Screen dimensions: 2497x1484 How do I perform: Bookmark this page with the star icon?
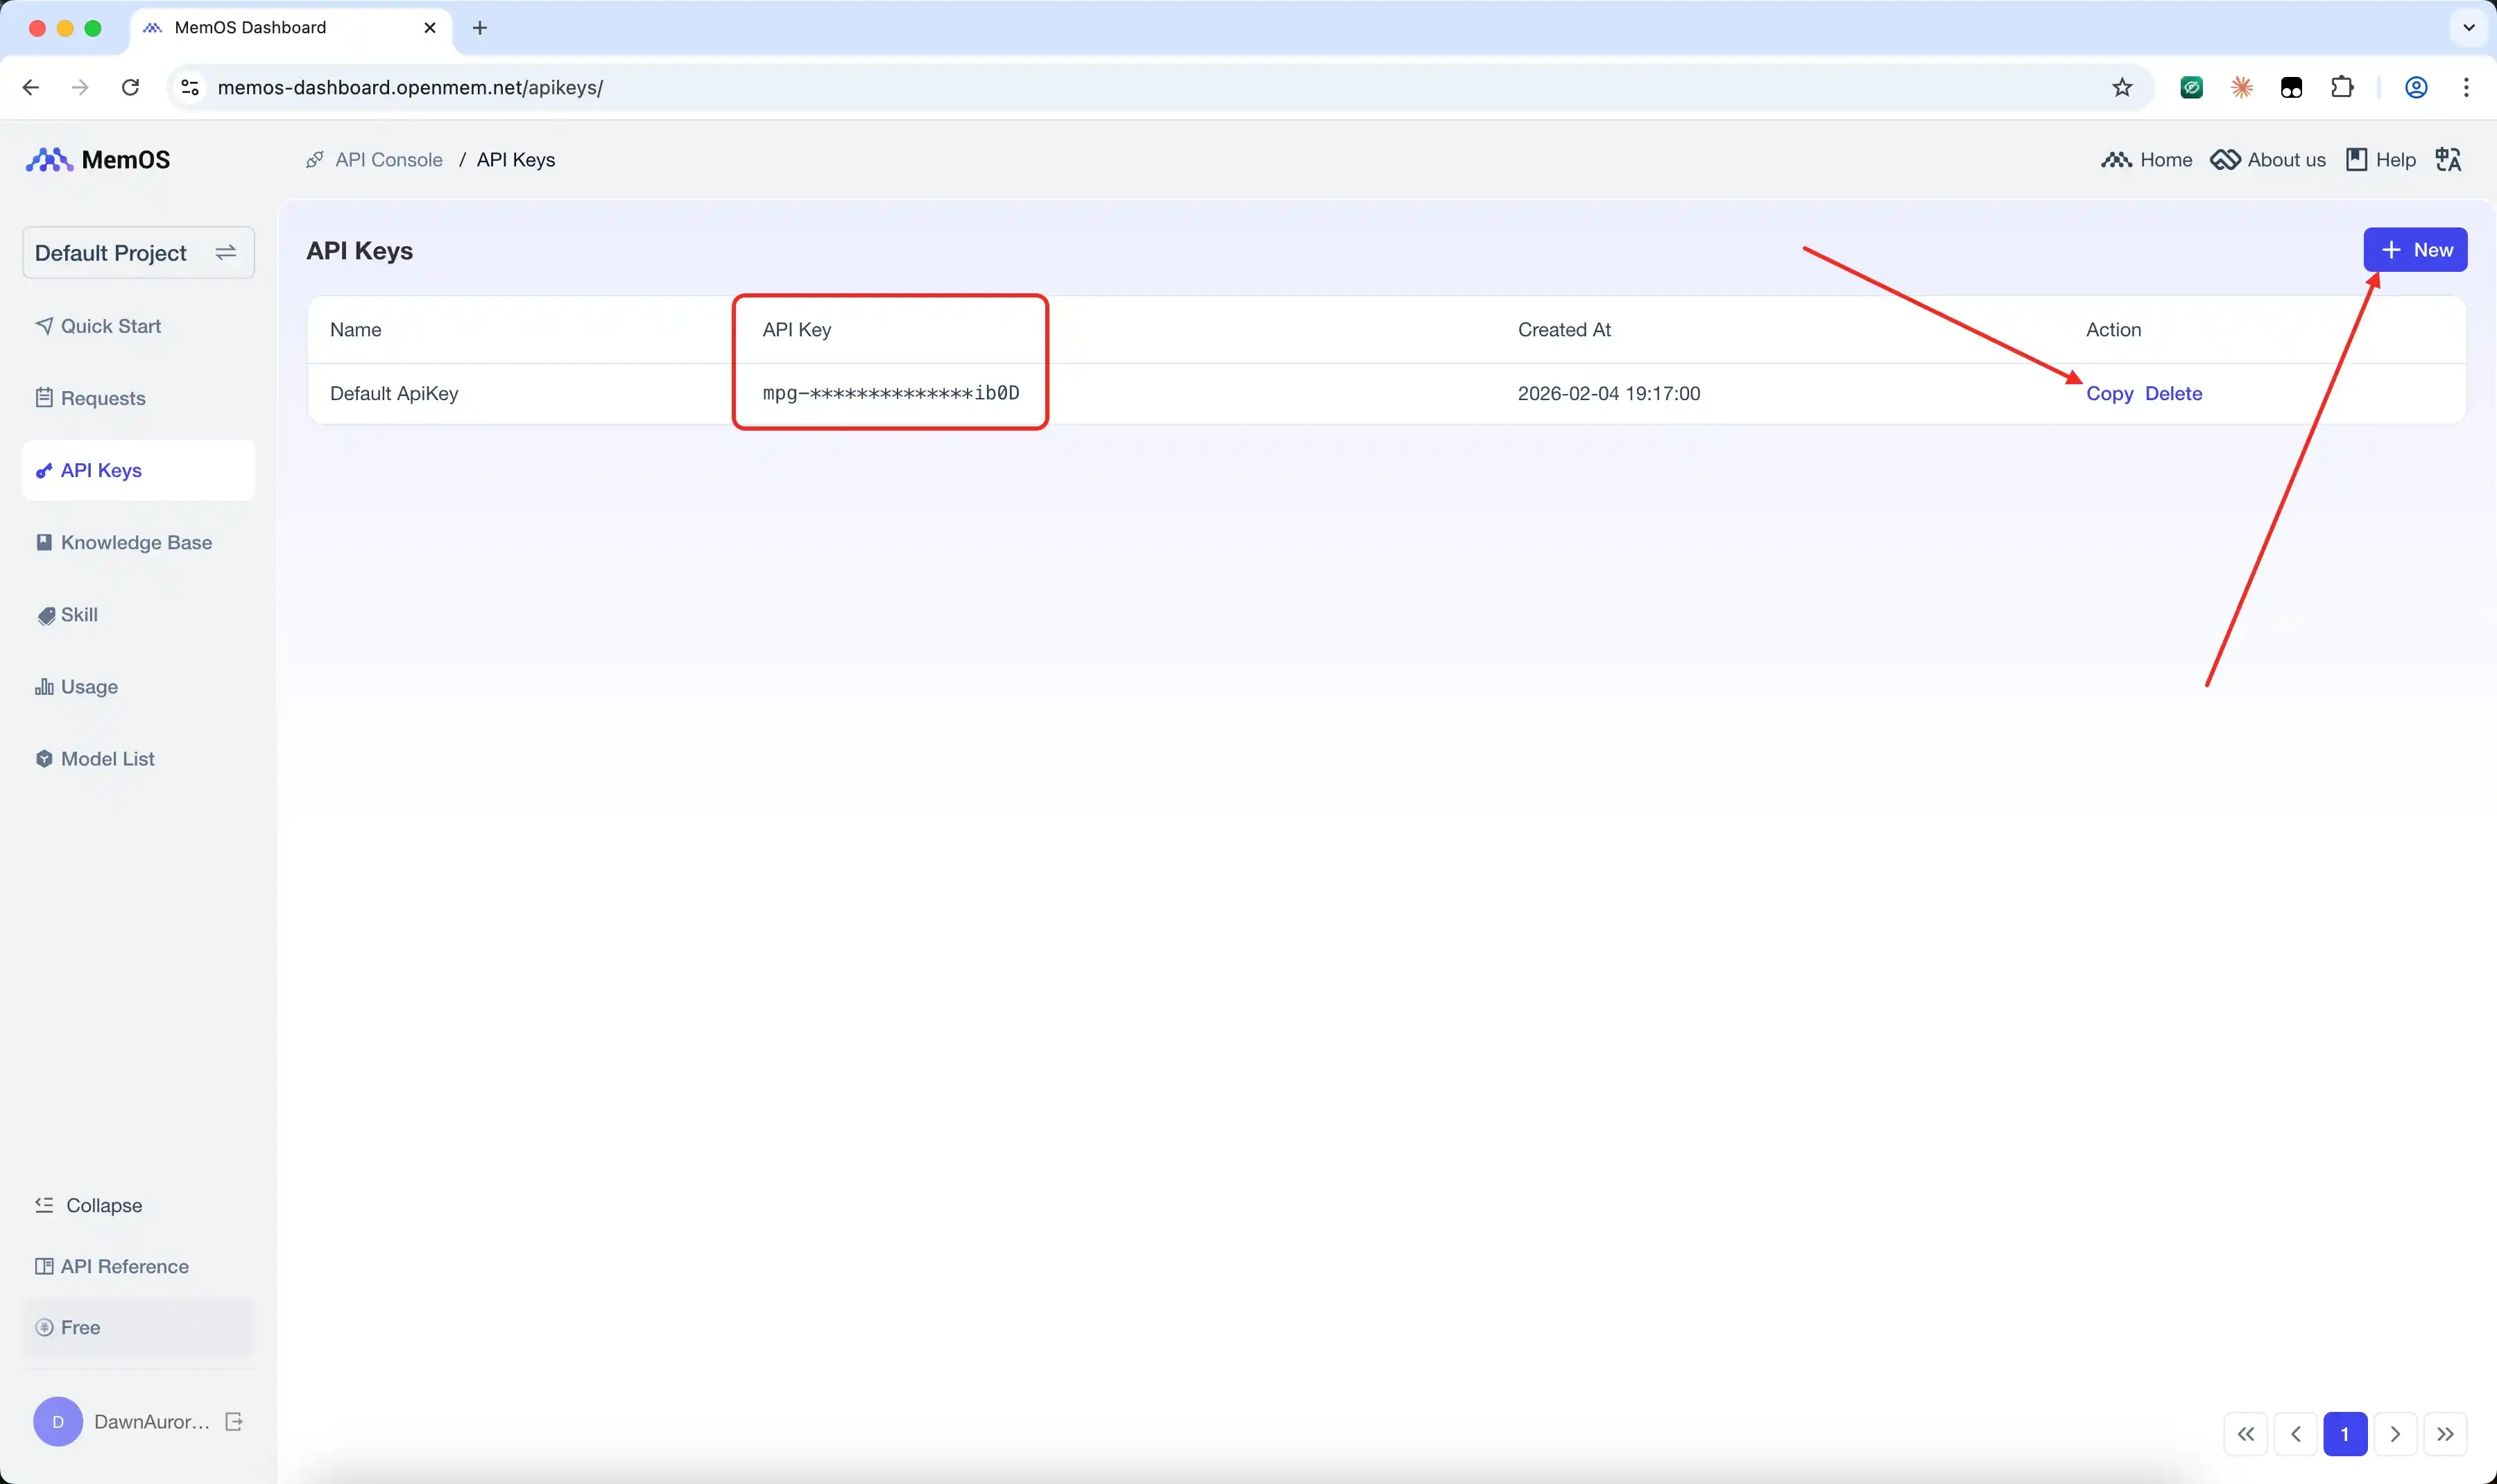point(2122,88)
